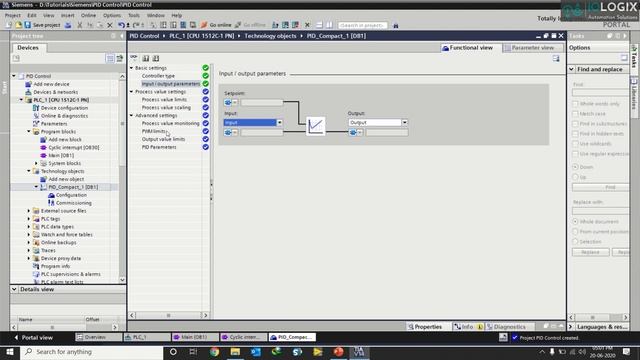
Task: Click the Go online toolbar icon
Action: [x=204, y=25]
